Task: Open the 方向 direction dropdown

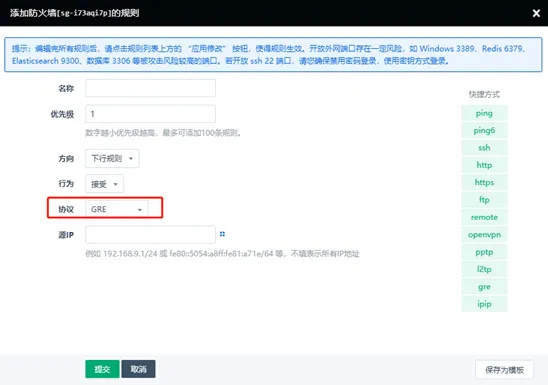Action: click(x=112, y=159)
